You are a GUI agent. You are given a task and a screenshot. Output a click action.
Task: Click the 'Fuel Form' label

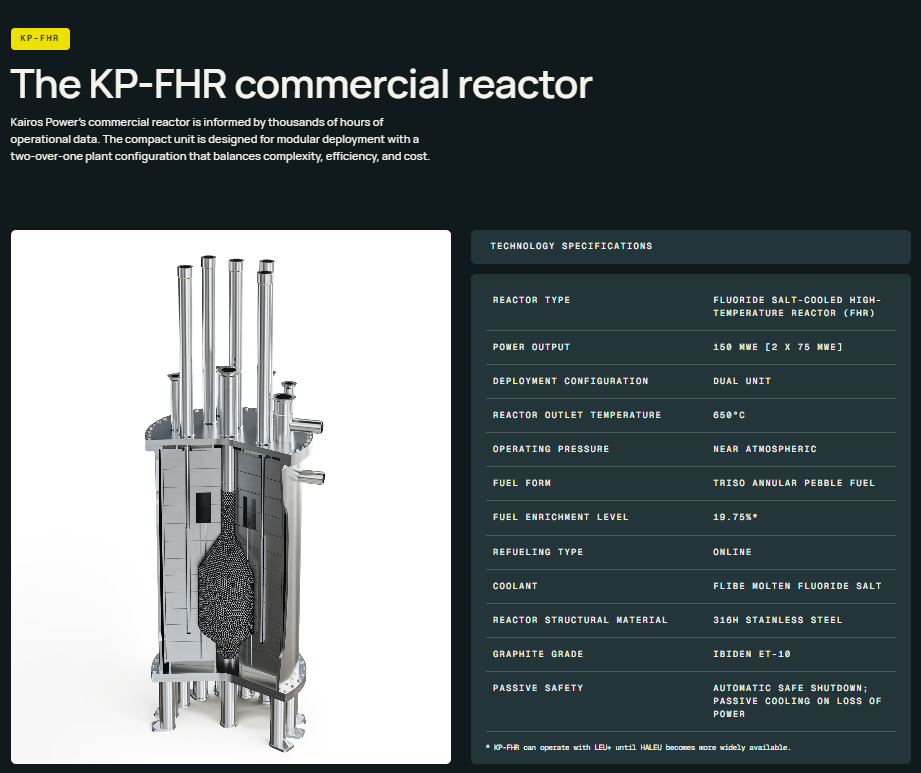click(522, 483)
